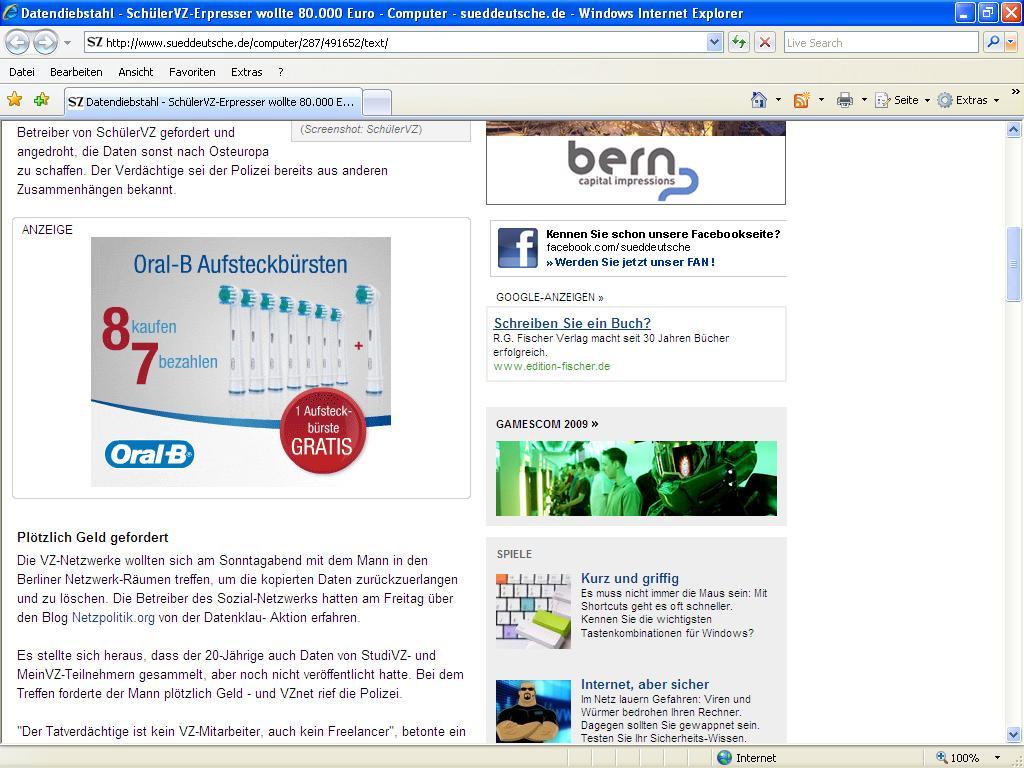Viewport: 1024px width, 768px height.
Task: Open the Datei menu
Action: [22, 72]
